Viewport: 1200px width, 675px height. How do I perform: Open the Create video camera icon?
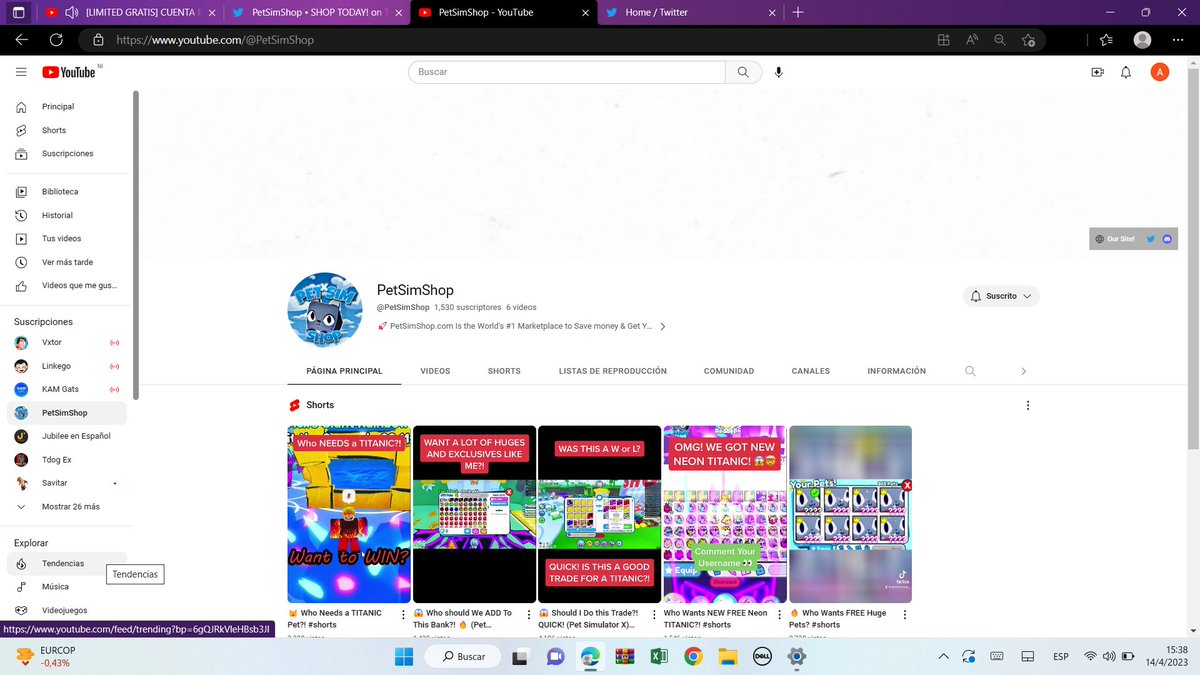(x=1097, y=72)
